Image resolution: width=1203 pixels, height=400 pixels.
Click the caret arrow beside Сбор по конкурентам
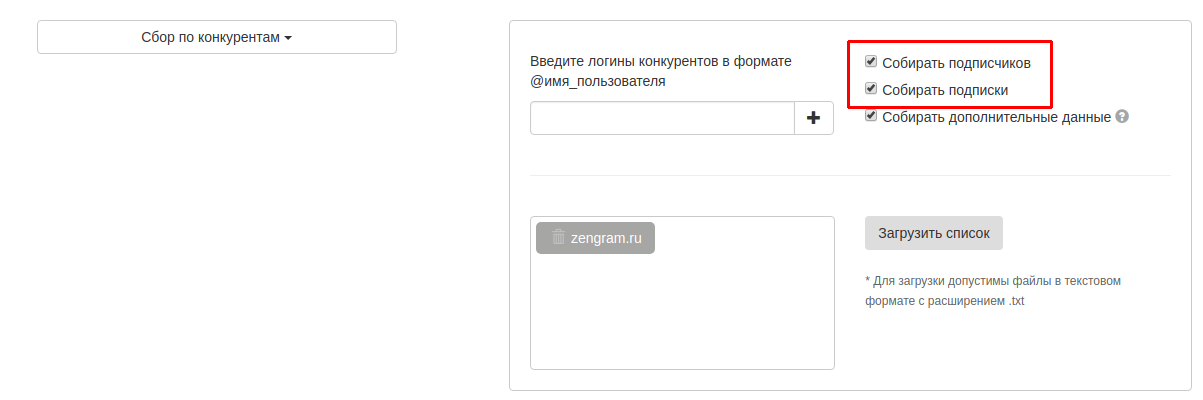pos(288,39)
